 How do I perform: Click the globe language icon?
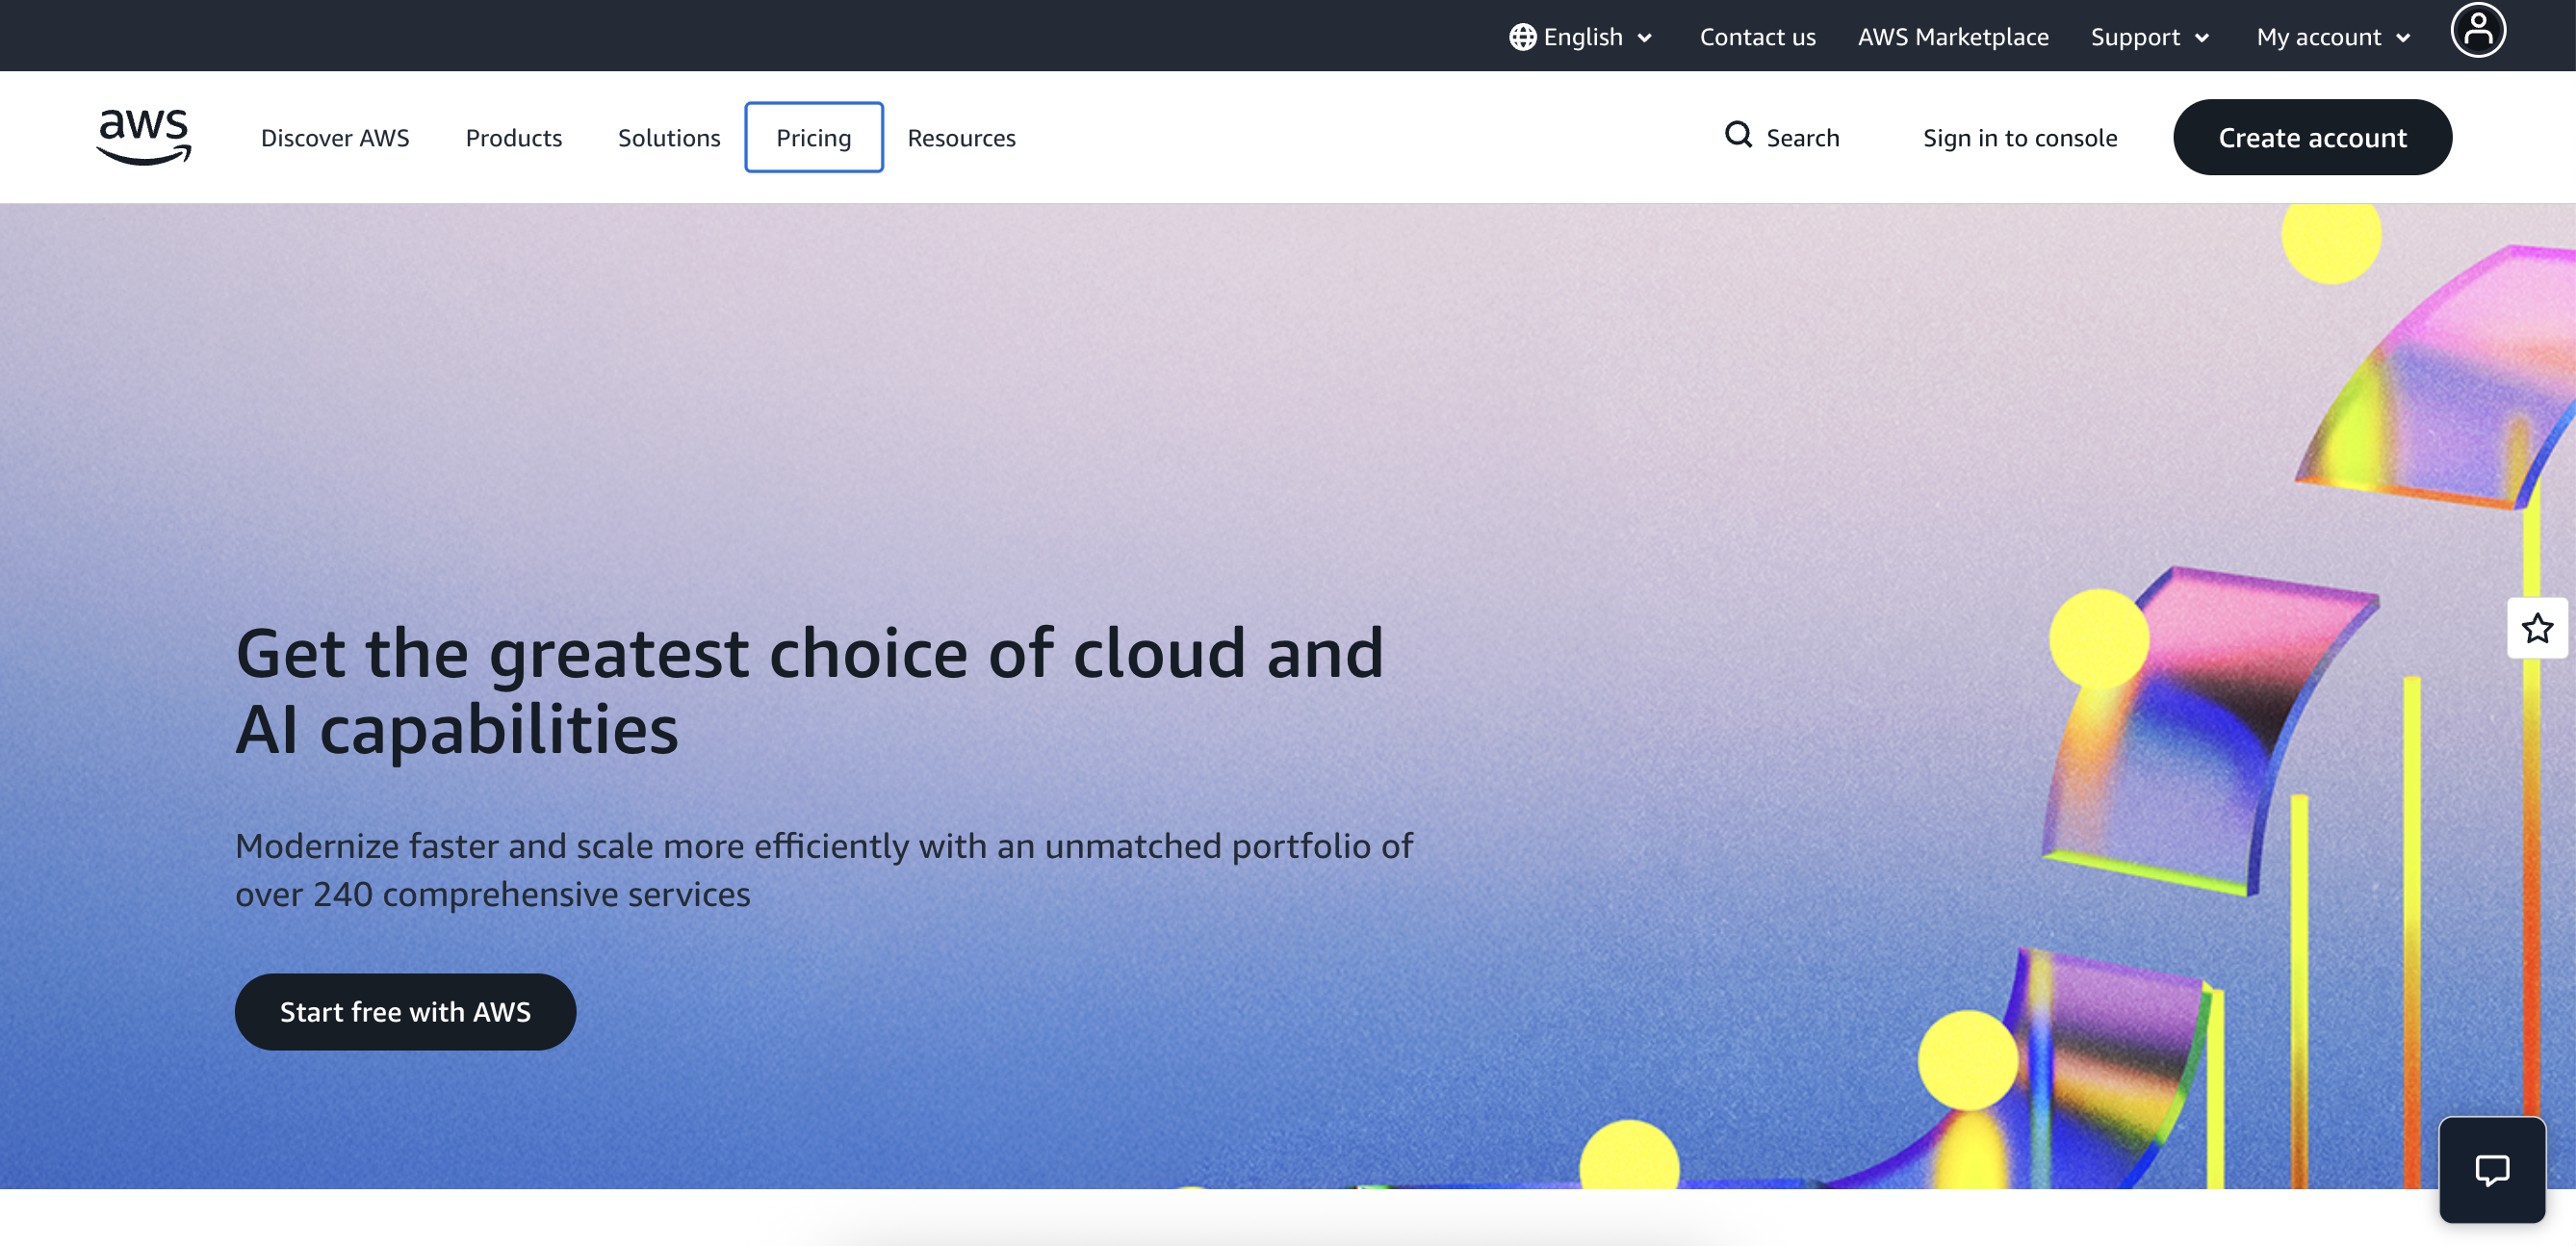(1522, 37)
